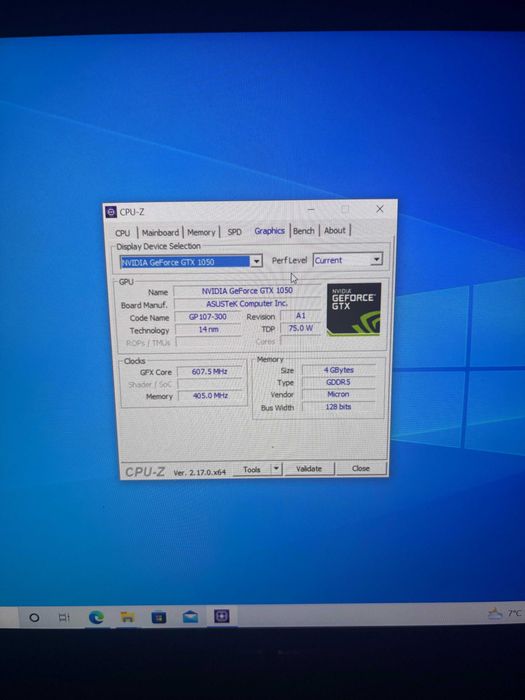
Task: Click the Tools button
Action: pyautogui.click(x=252, y=470)
